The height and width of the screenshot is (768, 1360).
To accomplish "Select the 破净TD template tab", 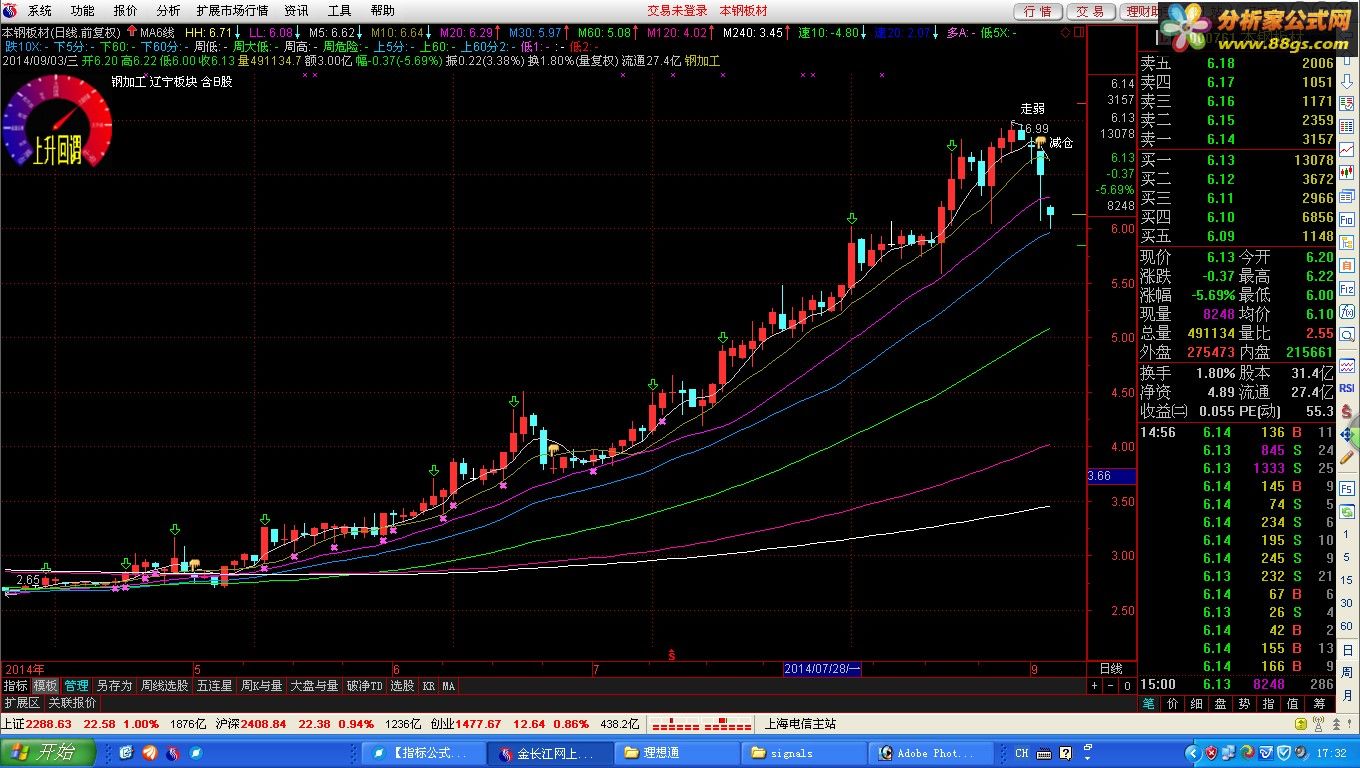I will click(x=364, y=686).
